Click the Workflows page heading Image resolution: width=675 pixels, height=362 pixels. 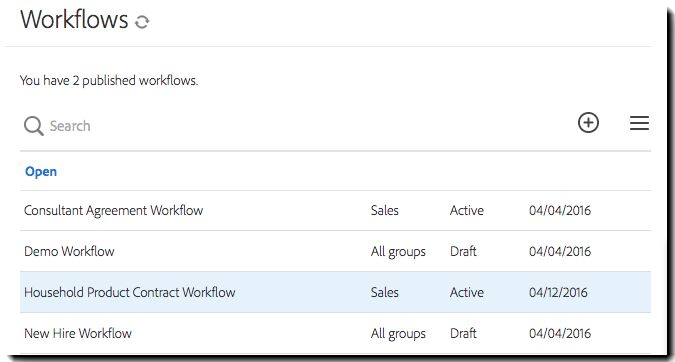(74, 20)
